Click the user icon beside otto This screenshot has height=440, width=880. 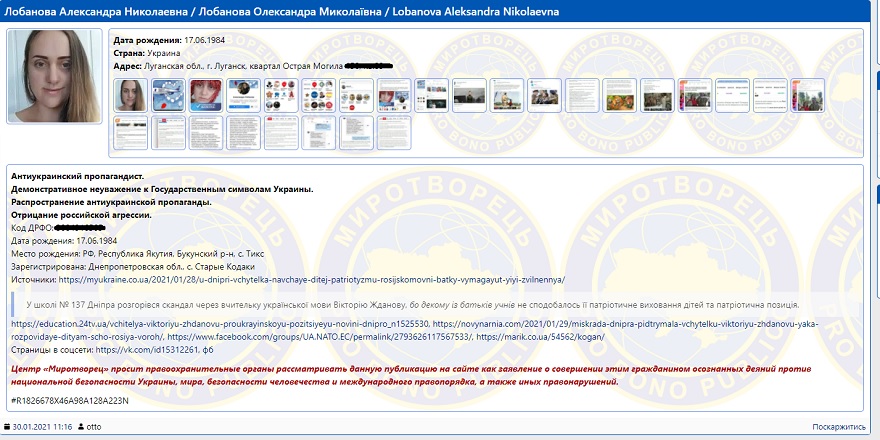pos(81,427)
